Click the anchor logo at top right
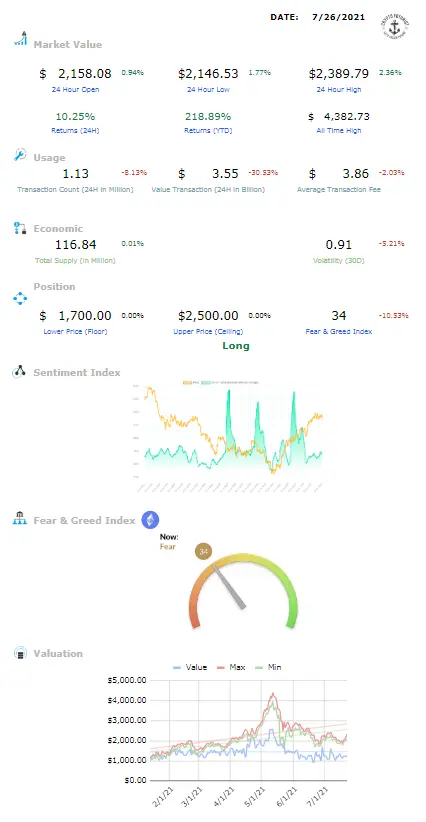 pyautogui.click(x=395, y=26)
